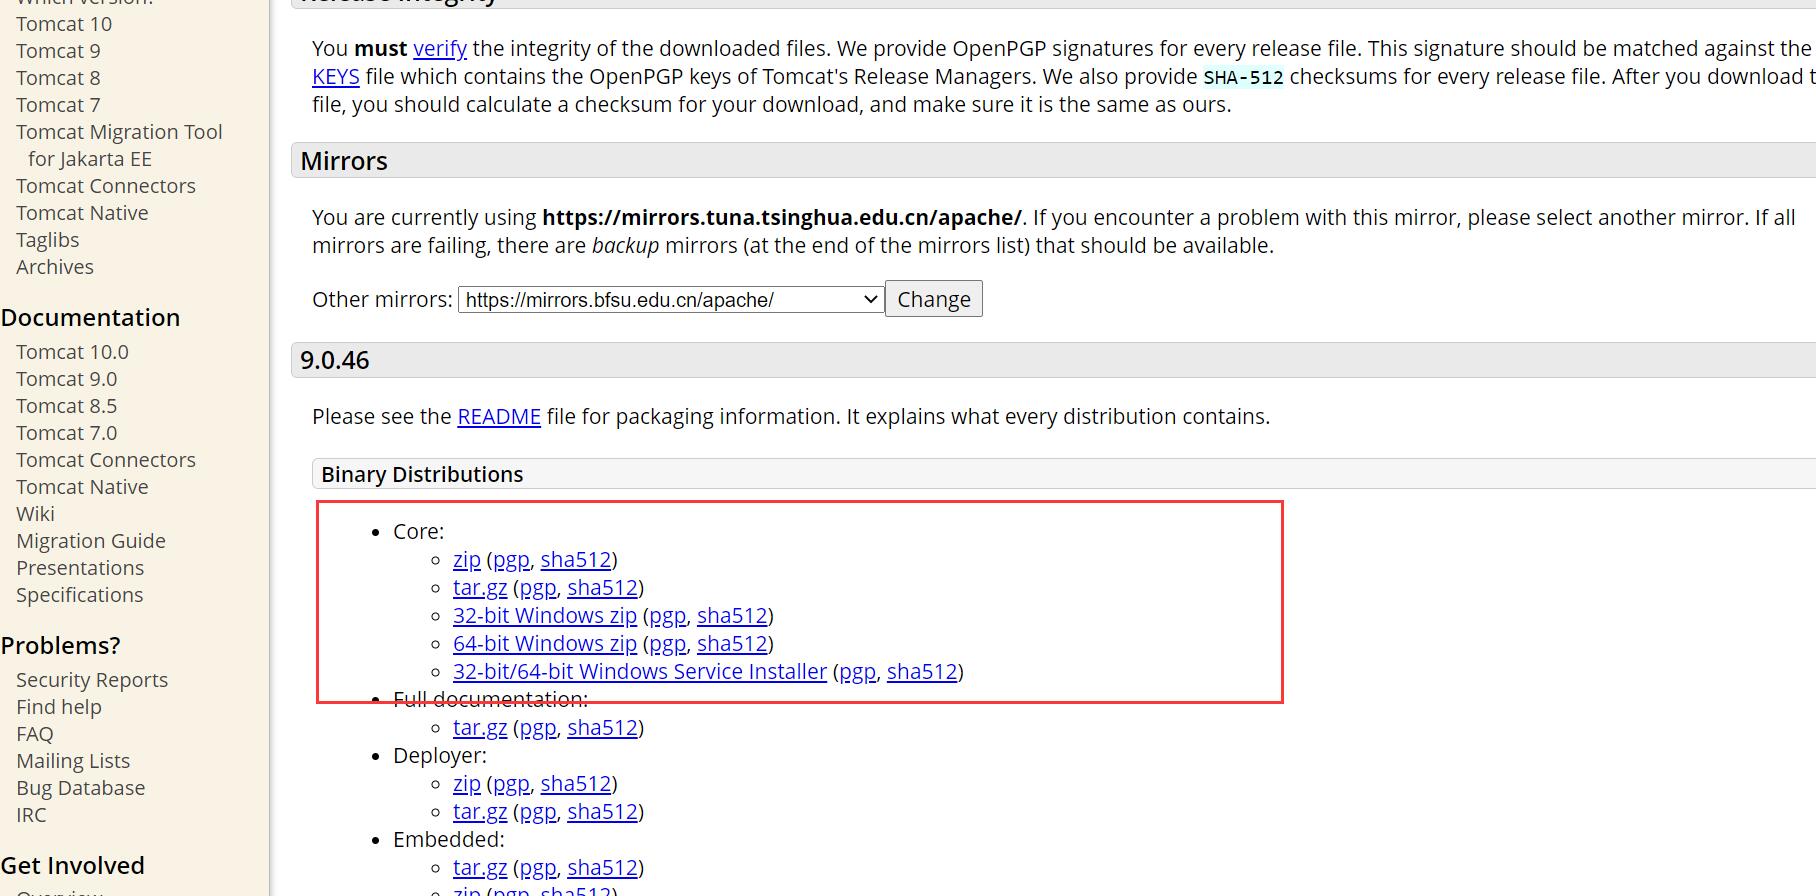
Task: Open Tomcat 7.0 documentation
Action: click(66, 433)
